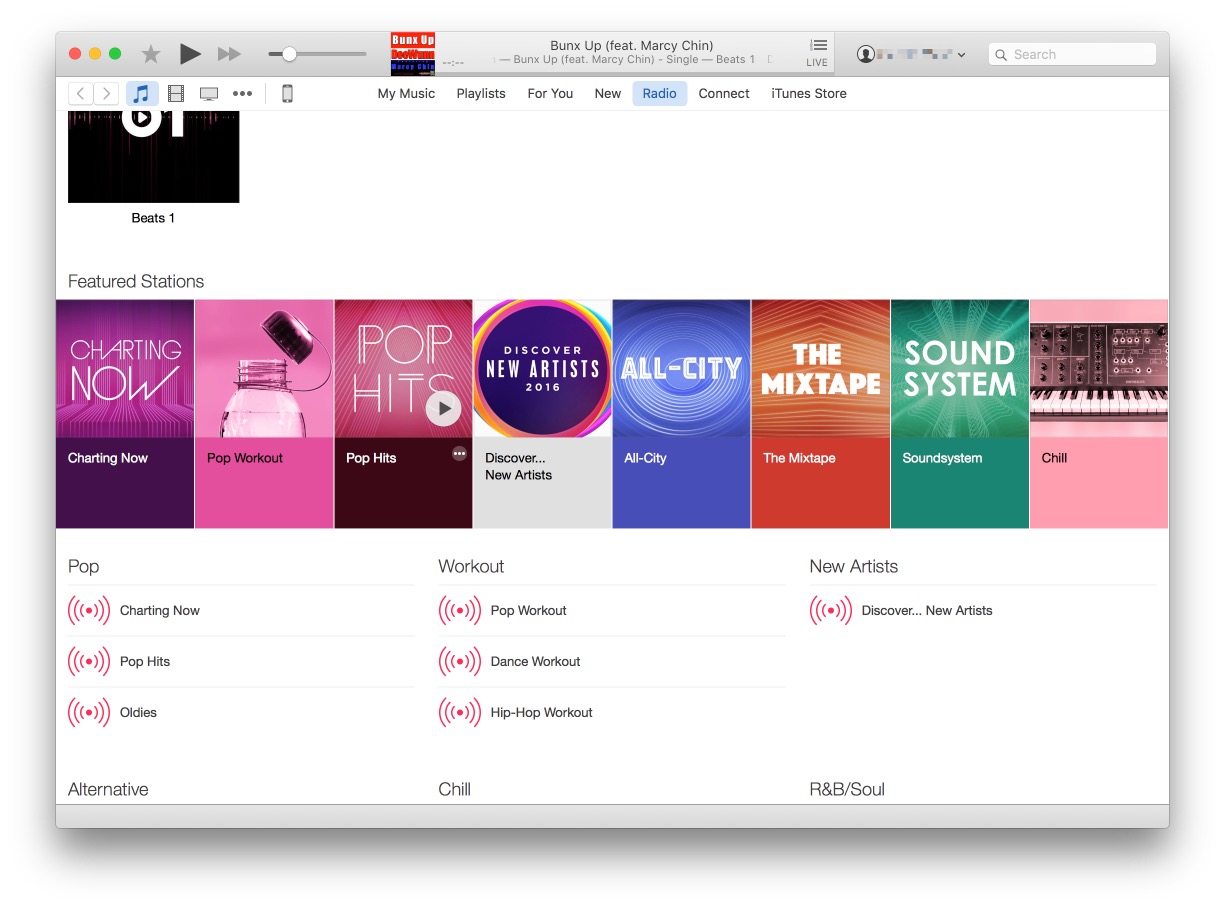Open the Music library icon

pos(142,94)
